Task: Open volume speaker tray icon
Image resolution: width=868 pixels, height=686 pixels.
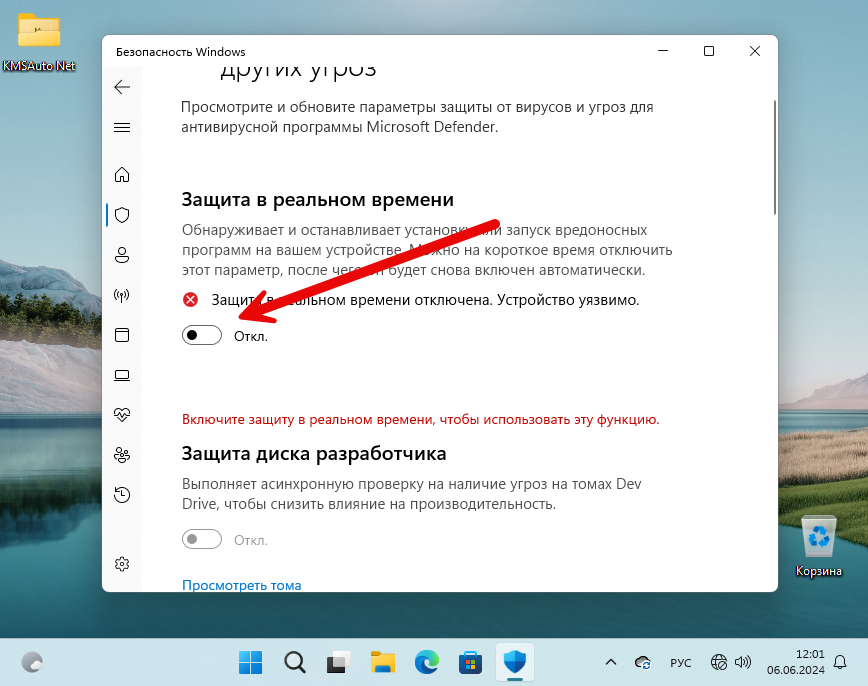Action: click(742, 662)
